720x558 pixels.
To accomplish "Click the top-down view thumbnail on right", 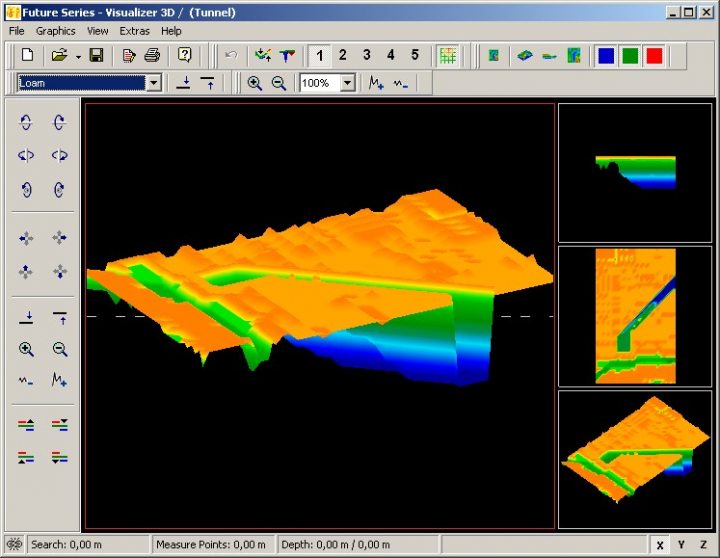I will coord(635,316).
